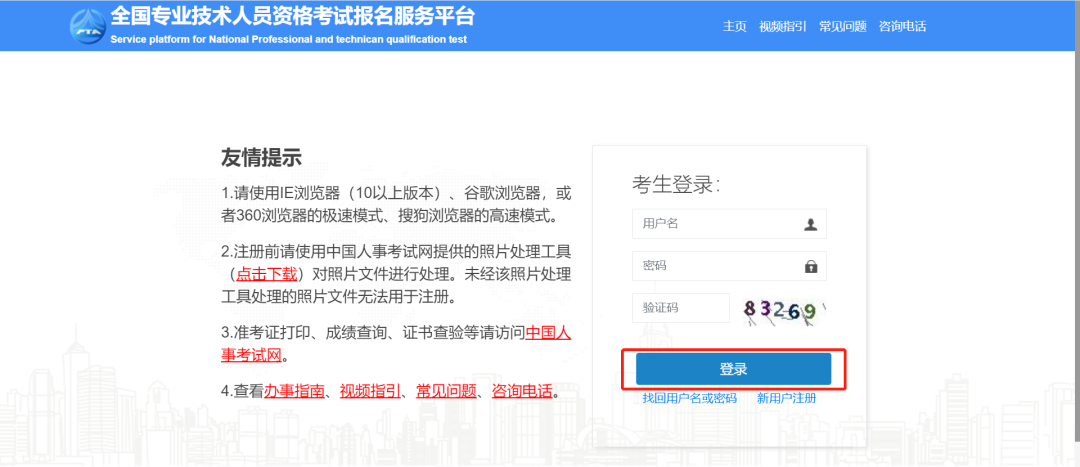This screenshot has height=467, width=1080.
Task: Refresh the captcha image showing 83269
Action: click(x=785, y=310)
